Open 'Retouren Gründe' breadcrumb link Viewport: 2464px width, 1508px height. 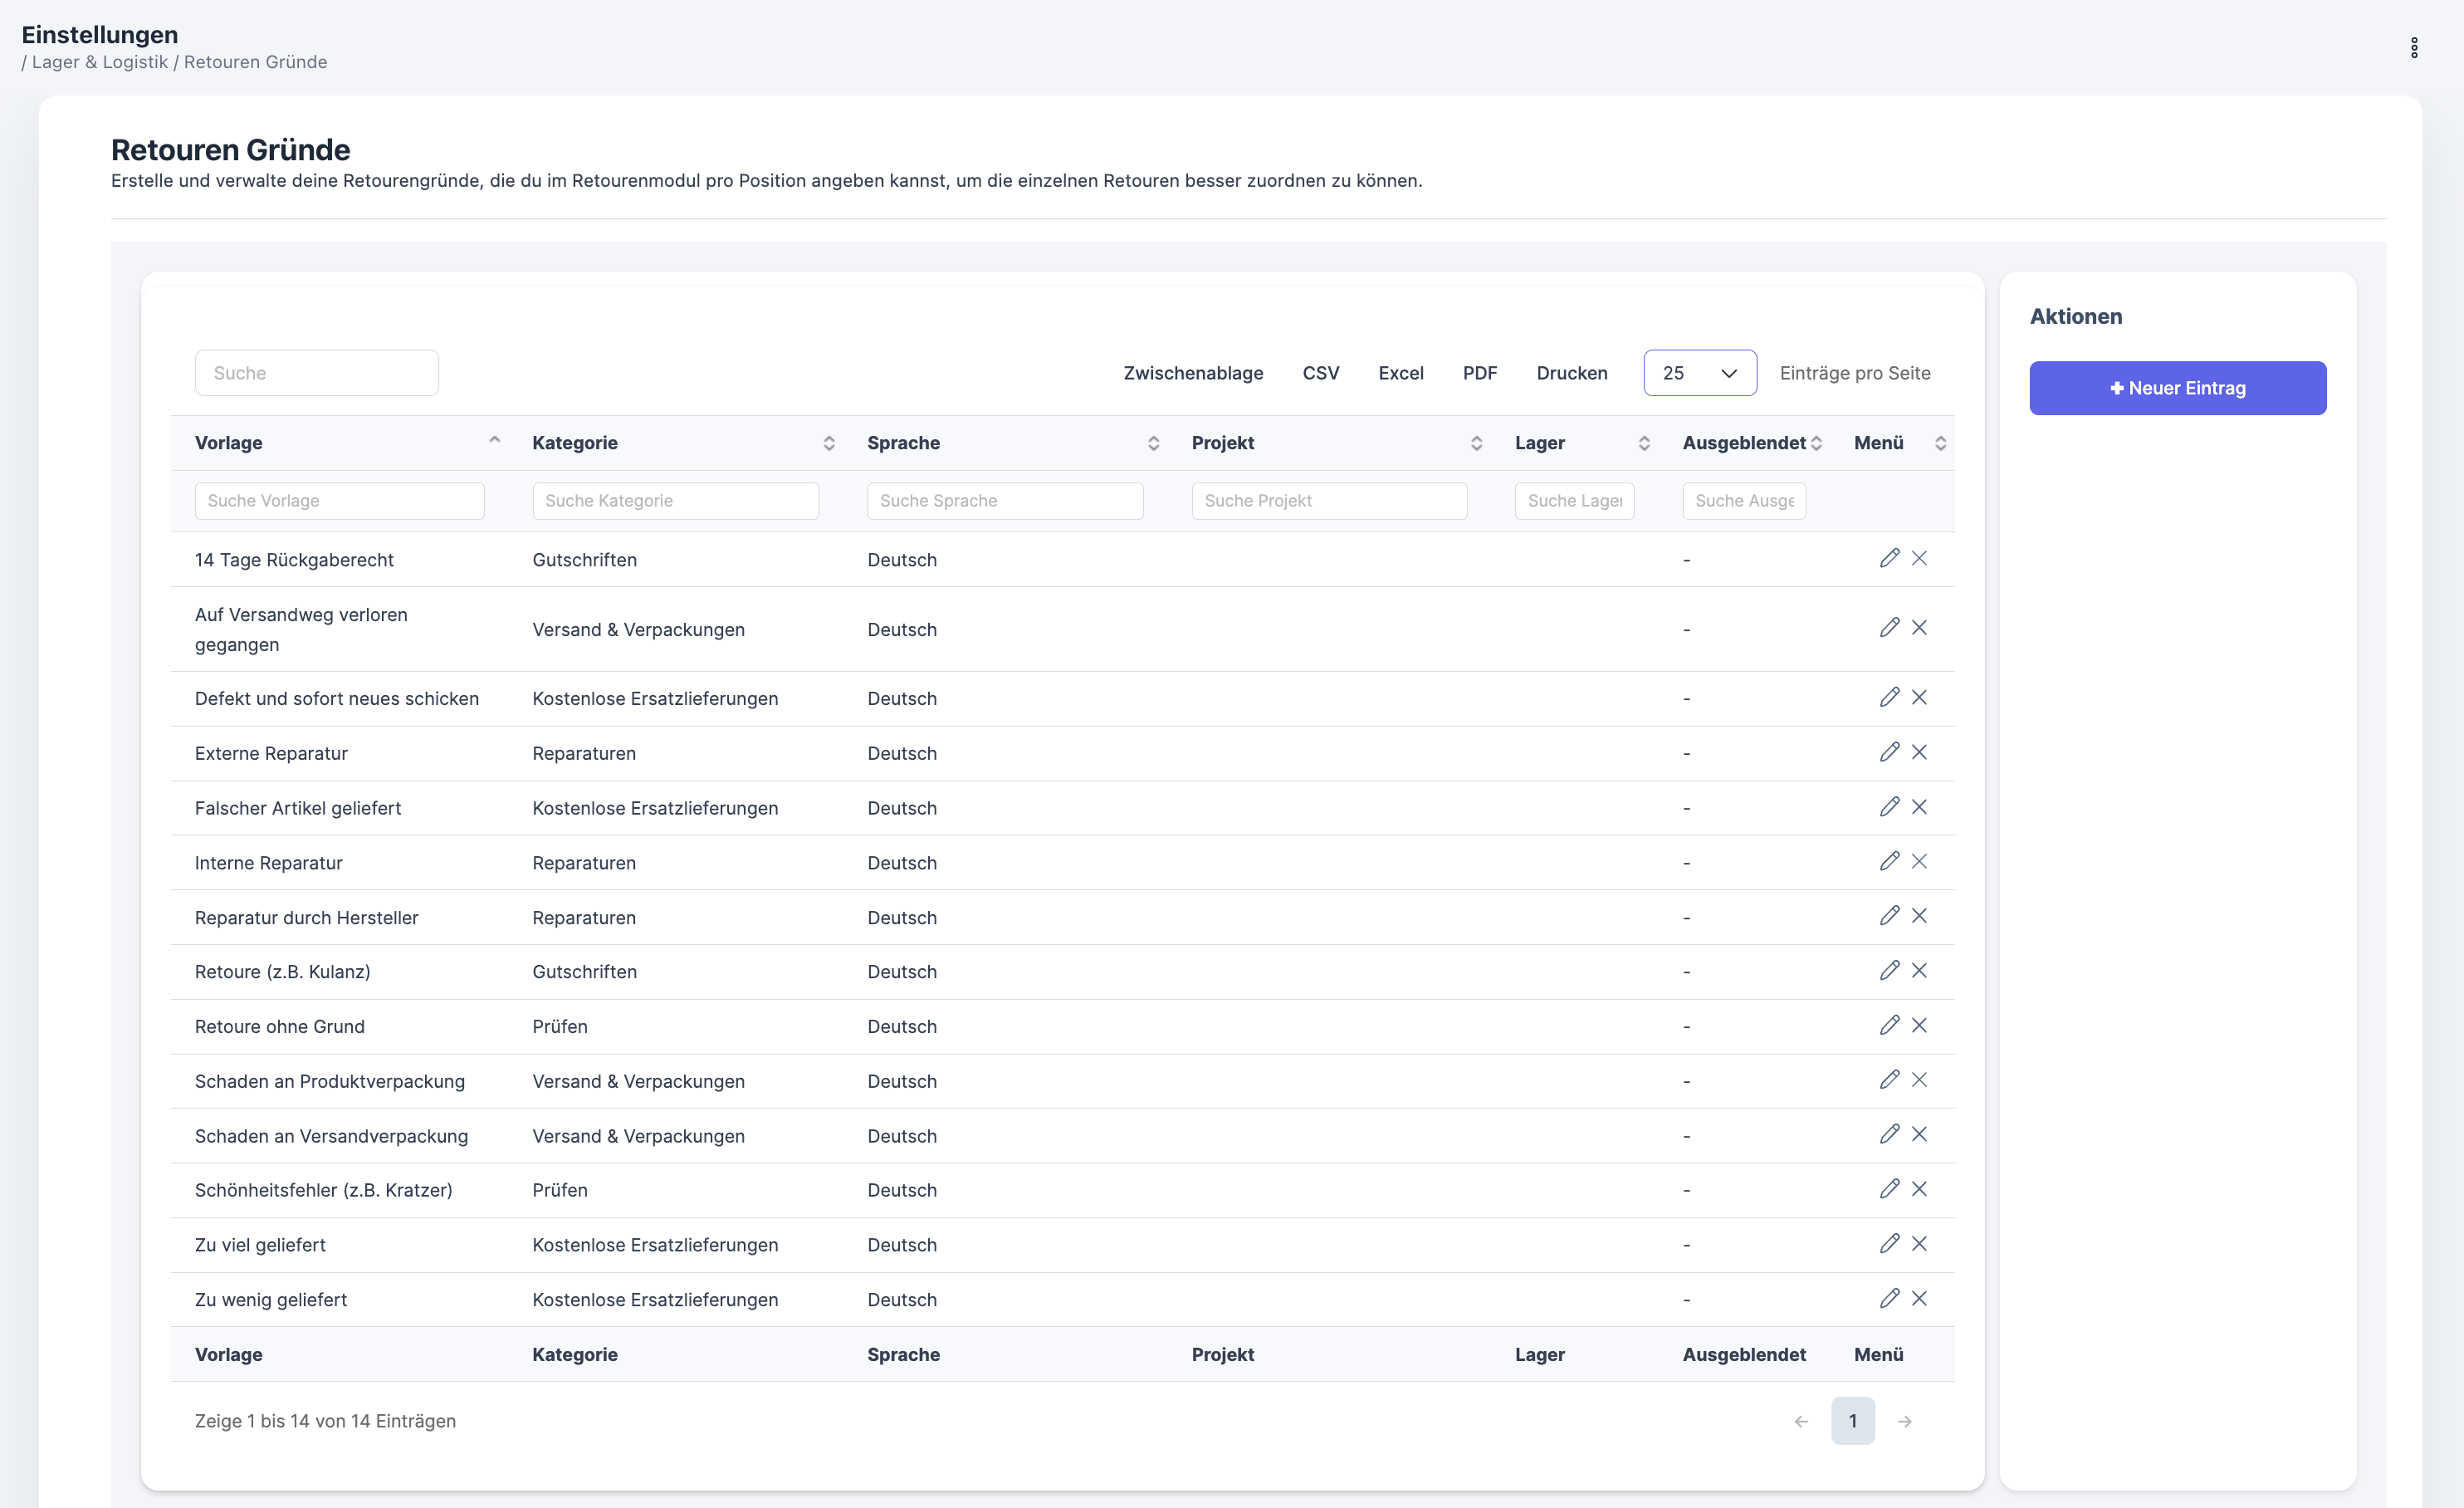click(x=256, y=62)
